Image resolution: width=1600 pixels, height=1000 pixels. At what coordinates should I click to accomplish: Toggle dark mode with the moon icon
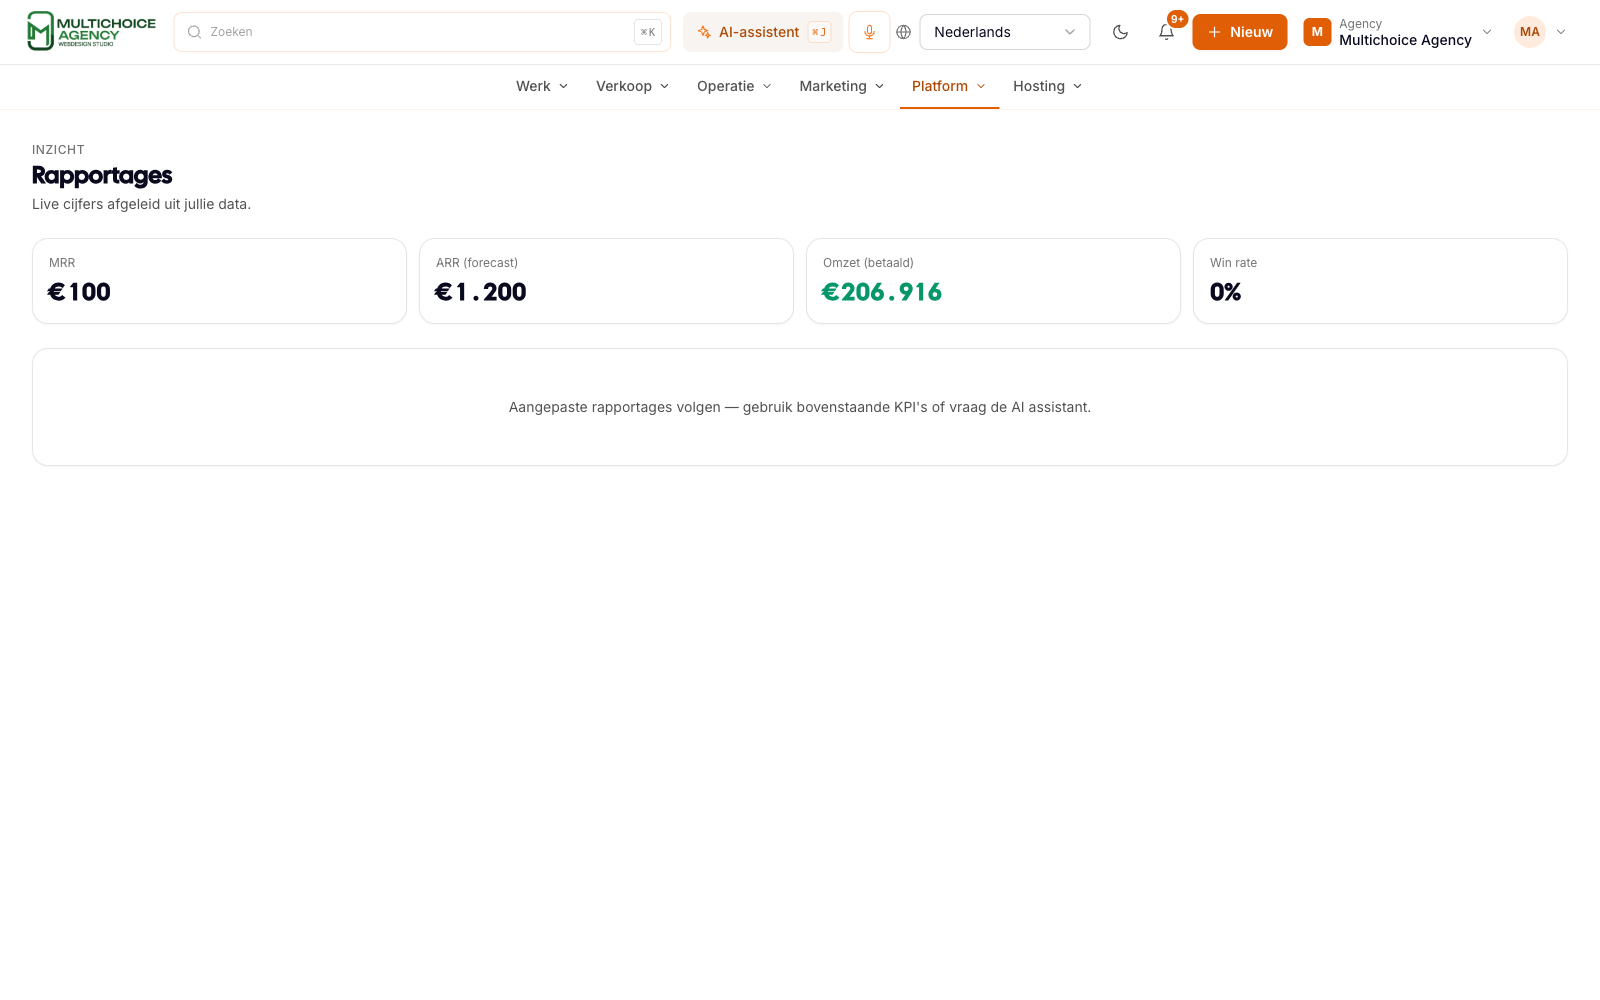(1120, 32)
